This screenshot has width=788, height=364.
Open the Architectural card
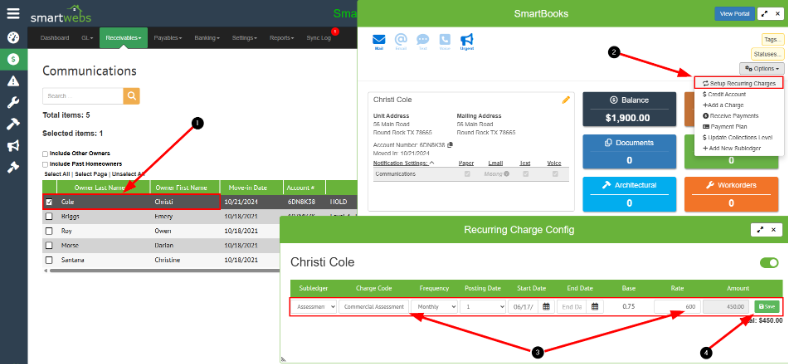pyautogui.click(x=629, y=194)
